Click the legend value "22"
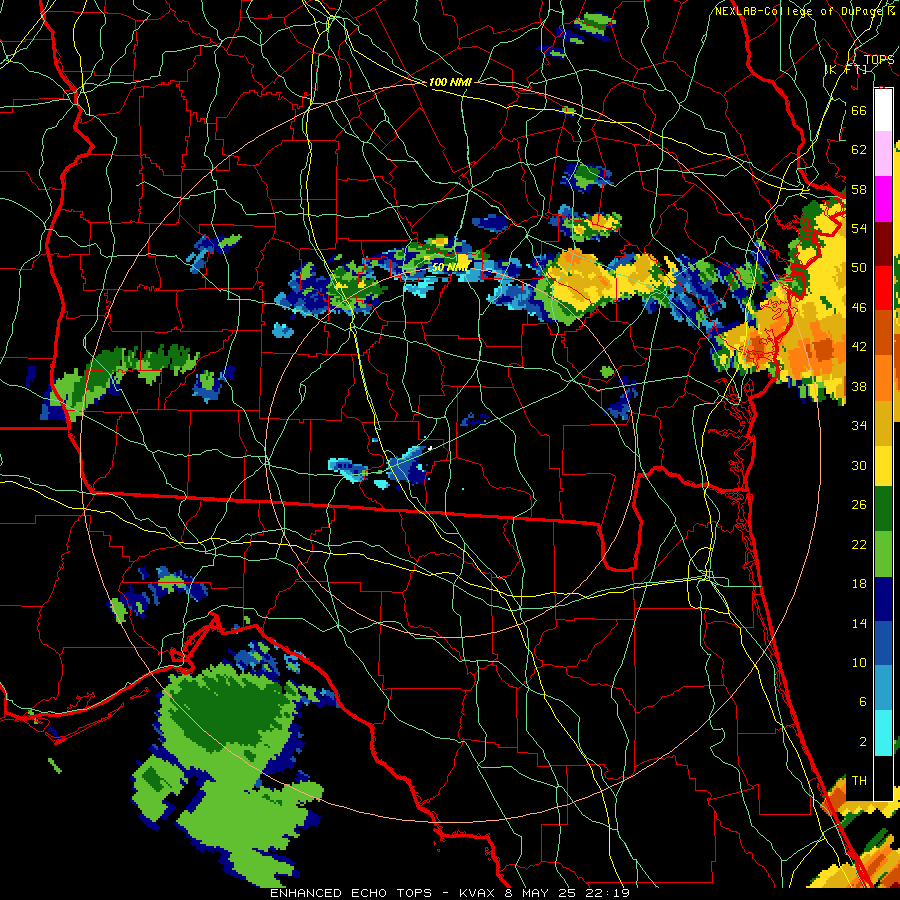900x900 pixels. pyautogui.click(x=859, y=544)
